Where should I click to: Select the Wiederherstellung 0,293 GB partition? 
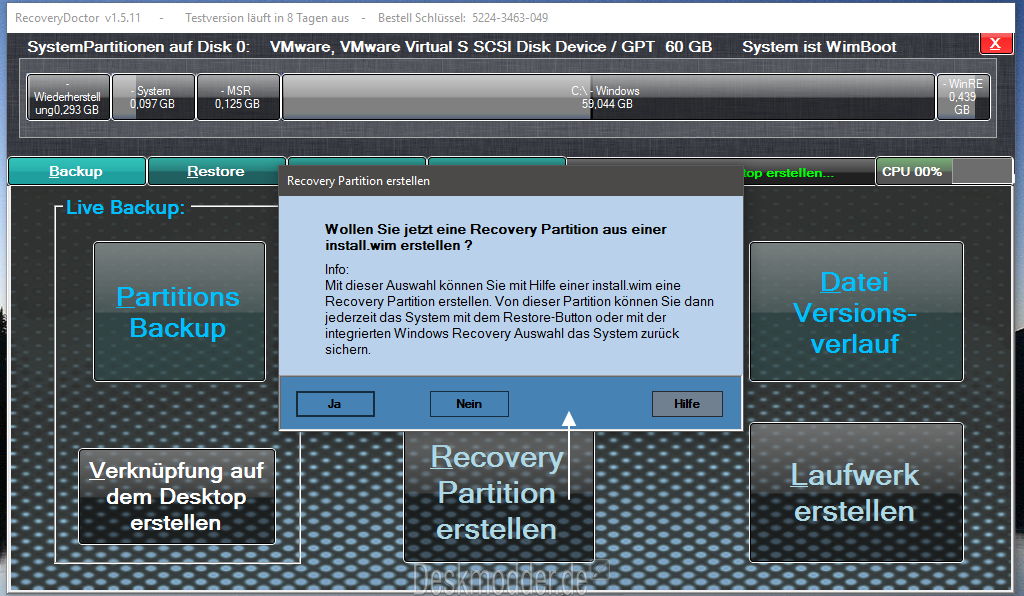(67, 97)
